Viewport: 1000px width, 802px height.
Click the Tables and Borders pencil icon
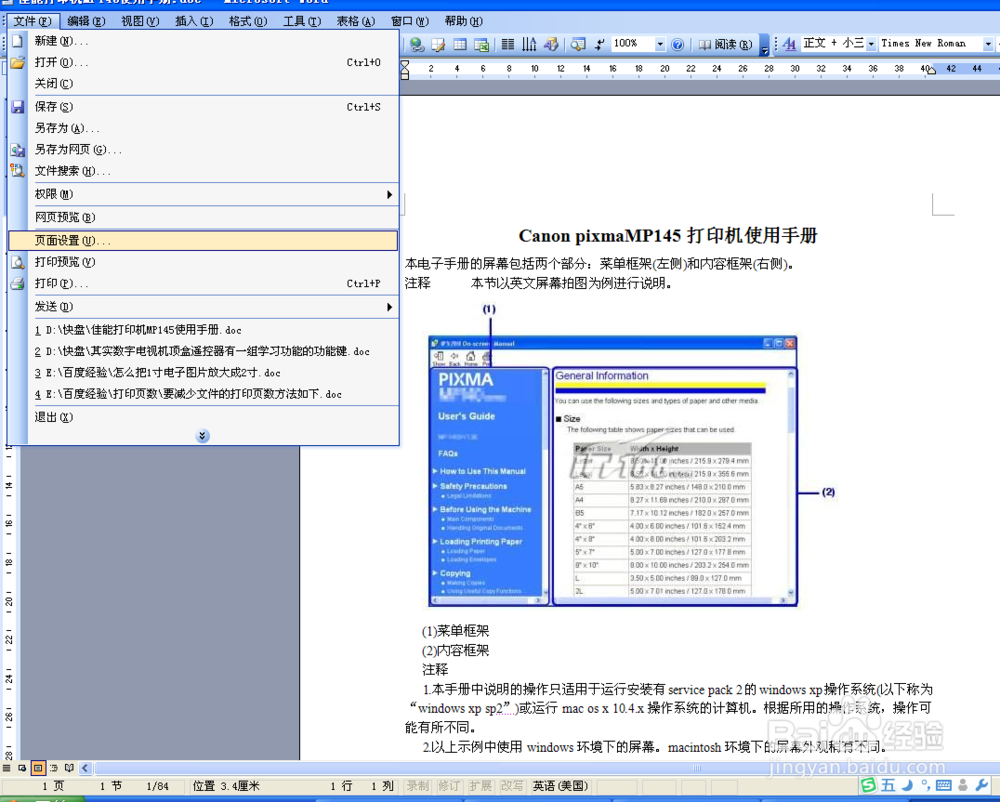[x=438, y=44]
